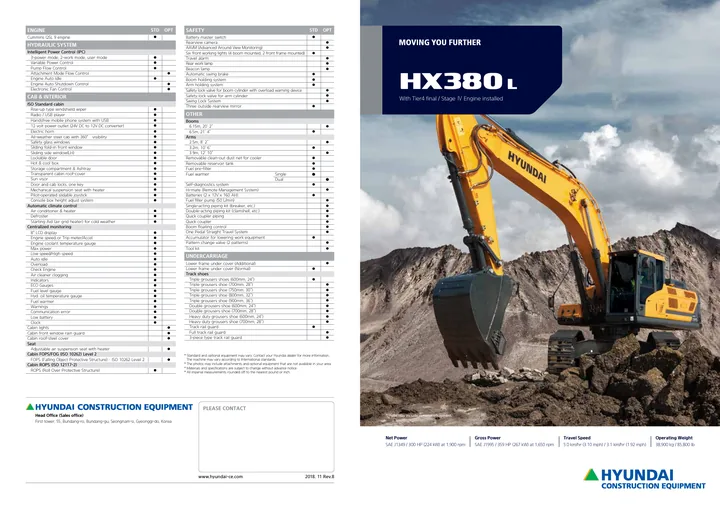Click the 'Attachment Mode Flow Control' row
This screenshot has width=720, height=509.
[101, 73]
